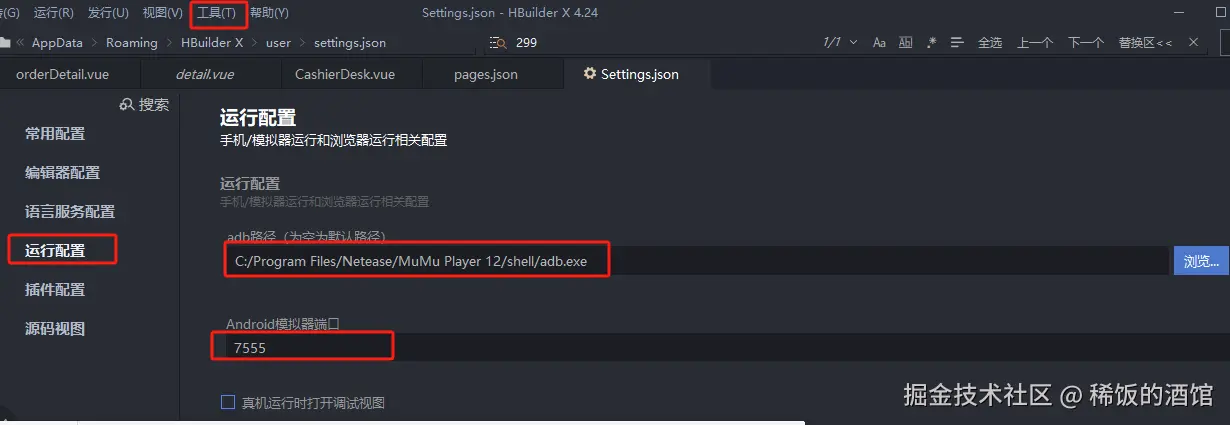Screen dimensions: 1230x425
Task: Enable 真机运行时打开调试视图 checkbox
Action: tap(227, 402)
